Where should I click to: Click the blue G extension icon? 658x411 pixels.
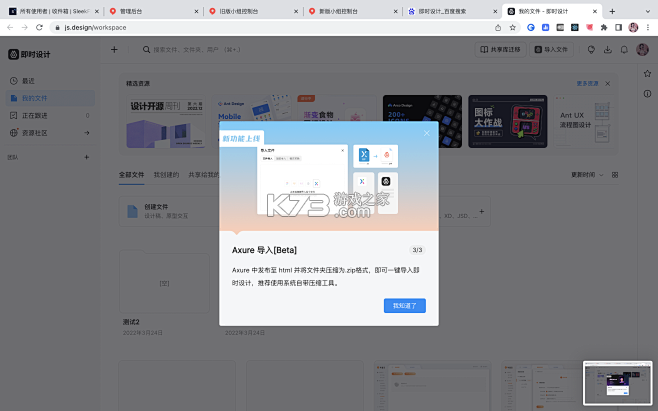click(x=531, y=27)
